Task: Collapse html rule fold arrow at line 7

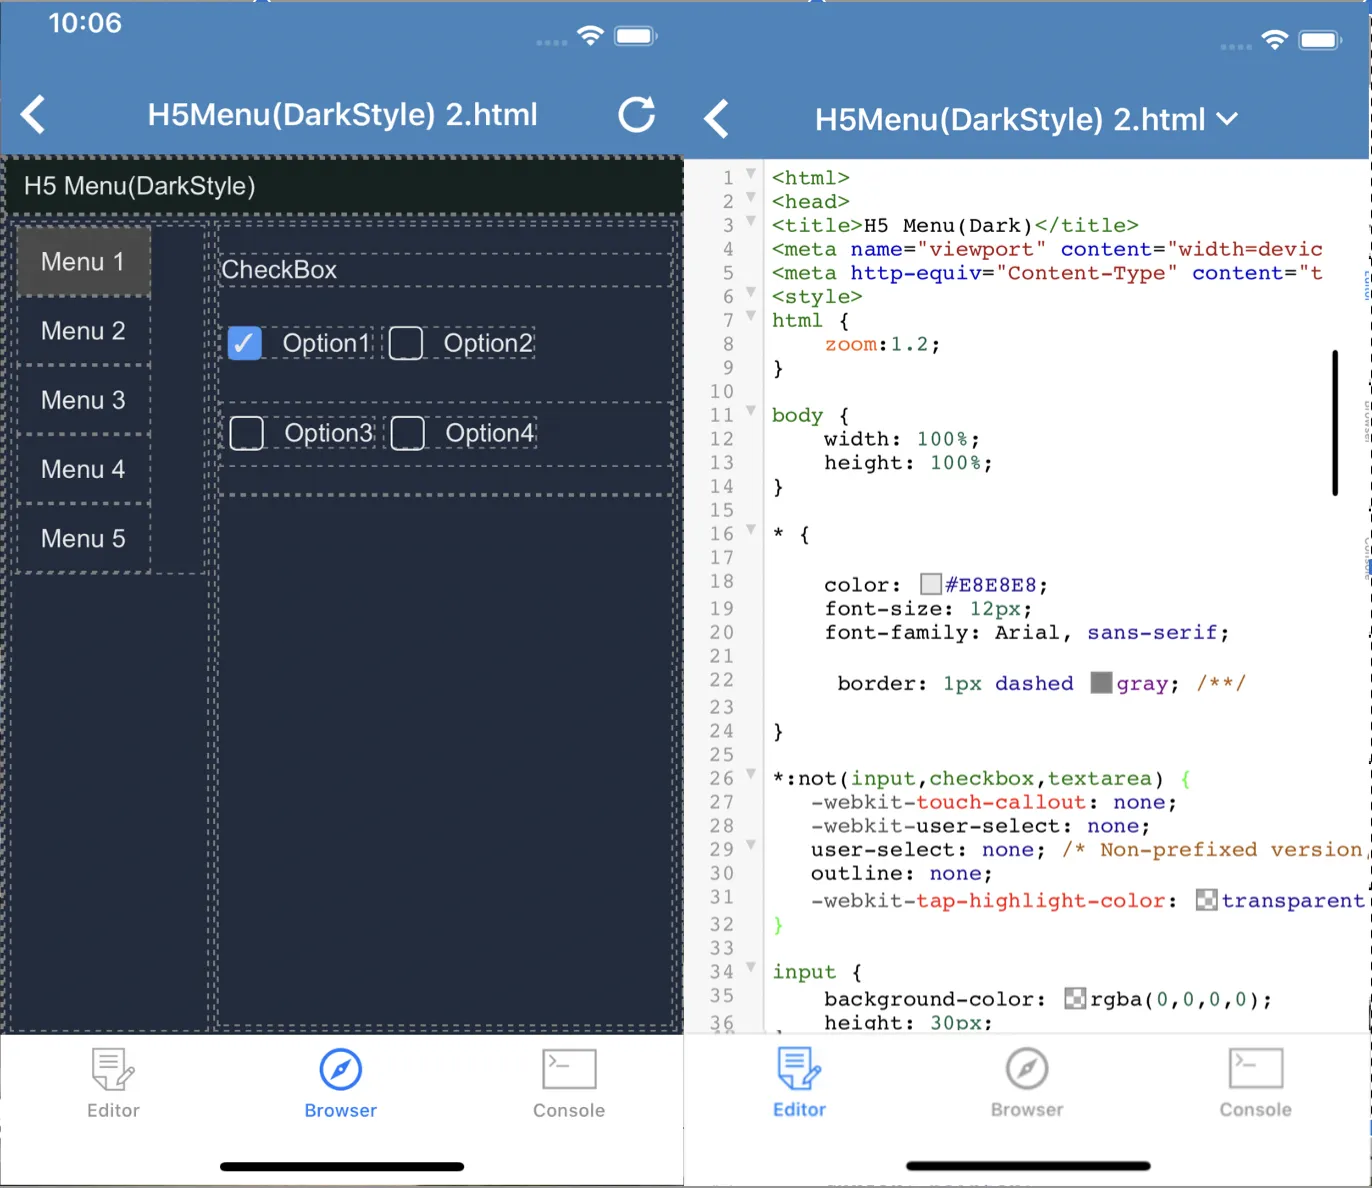Action: (751, 317)
